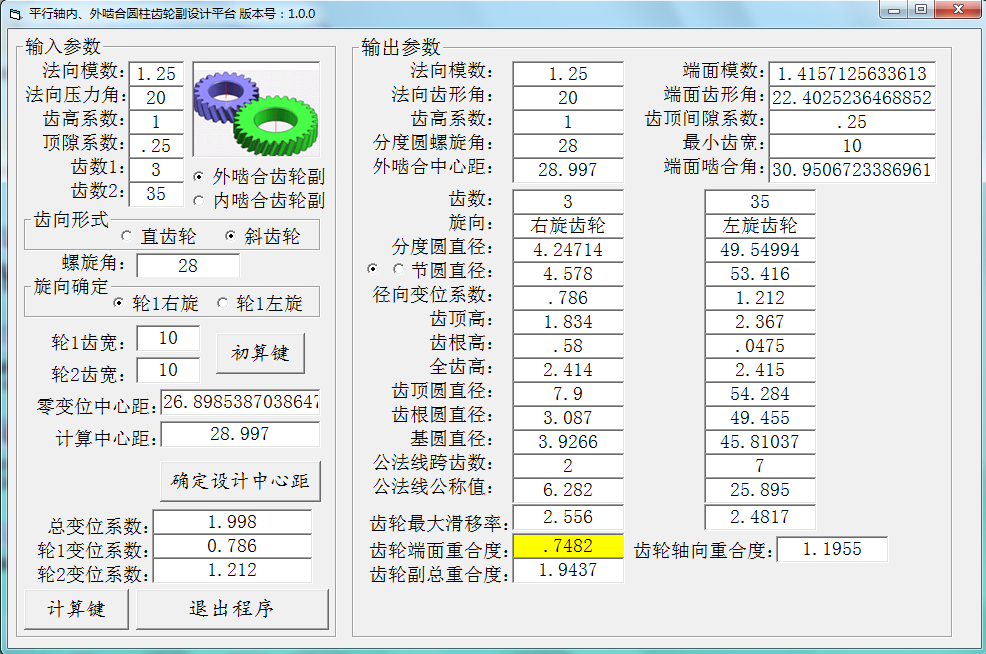
Task: Click the 轮2变位系数 field
Action: (x=232, y=570)
